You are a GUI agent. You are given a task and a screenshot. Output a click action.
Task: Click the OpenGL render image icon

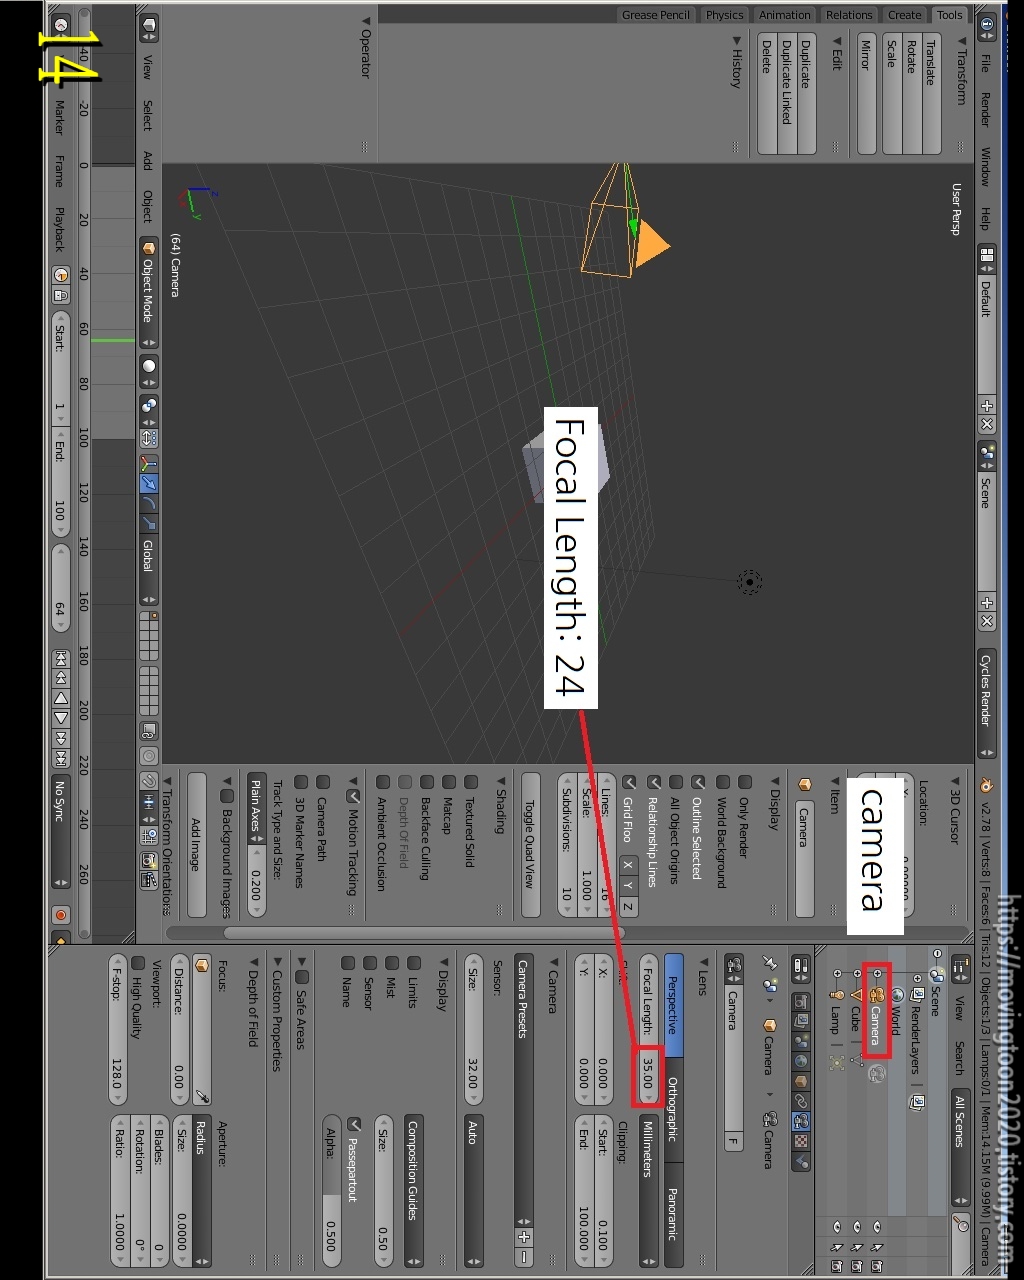[x=149, y=860]
